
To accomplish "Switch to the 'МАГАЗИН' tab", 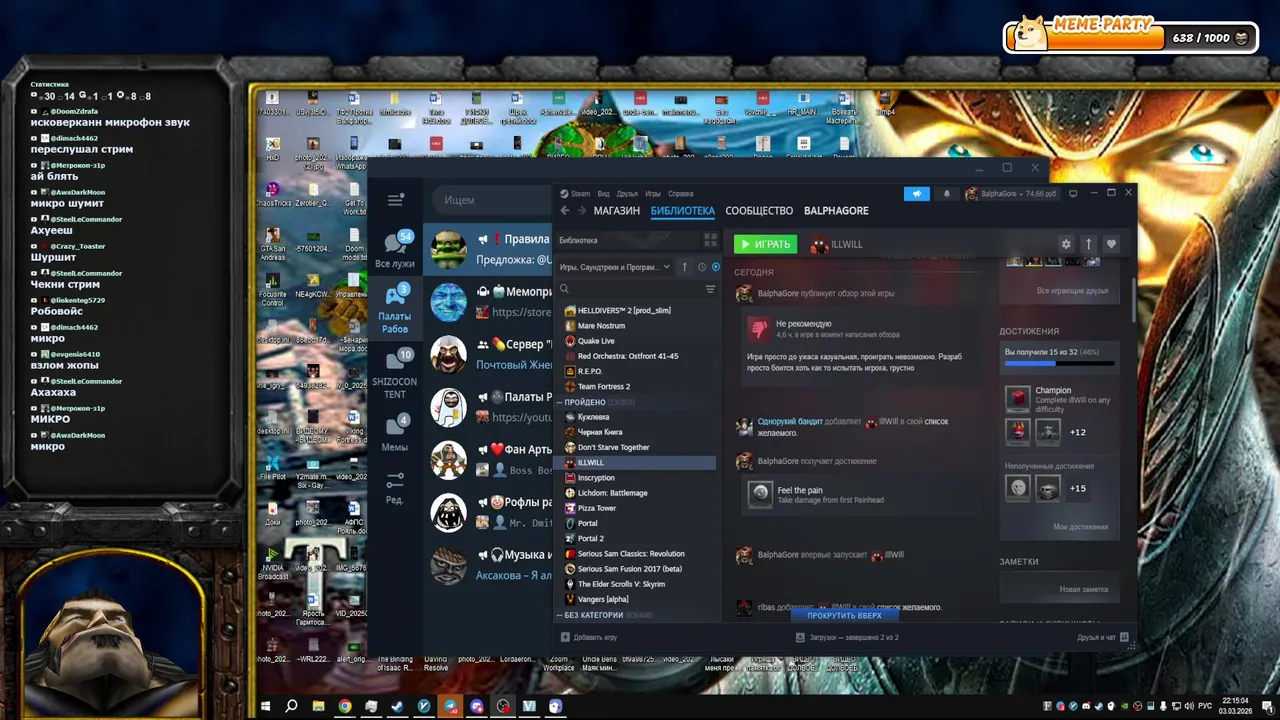I will click(616, 211).
